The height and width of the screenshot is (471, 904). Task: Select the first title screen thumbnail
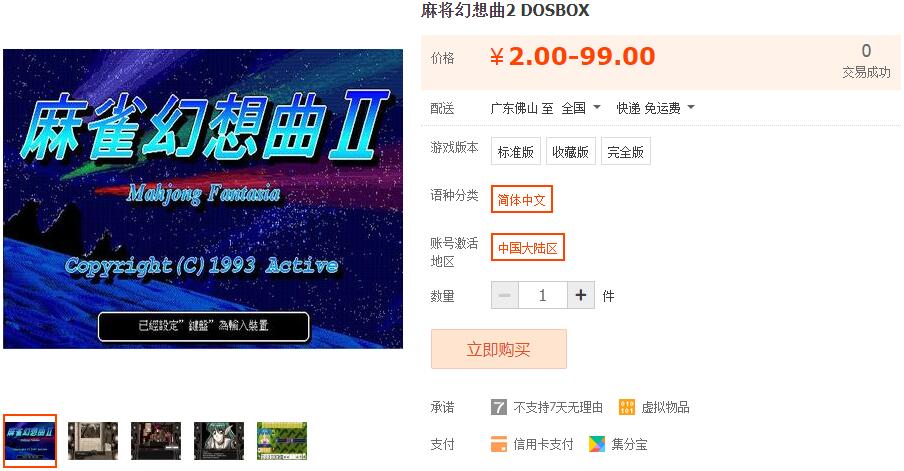click(30, 440)
